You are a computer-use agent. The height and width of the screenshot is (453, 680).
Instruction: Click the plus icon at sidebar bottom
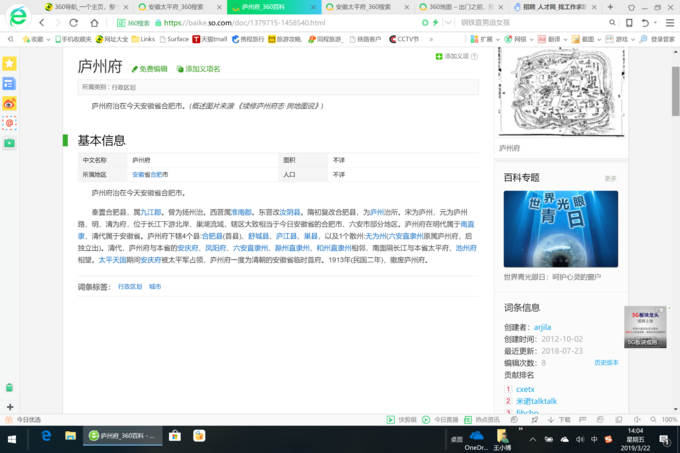pos(9,406)
